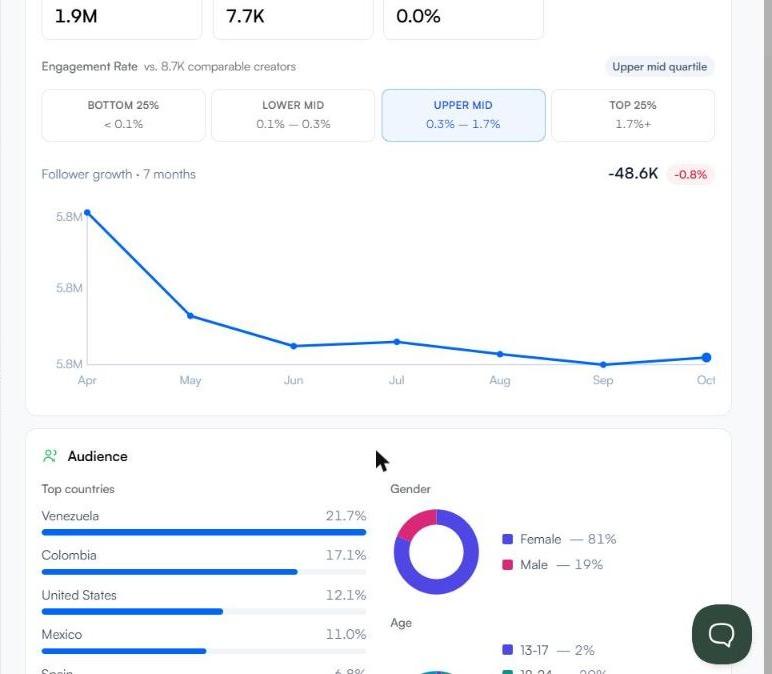Click the United States country label
Viewport: 772px width, 674px height.
click(79, 595)
